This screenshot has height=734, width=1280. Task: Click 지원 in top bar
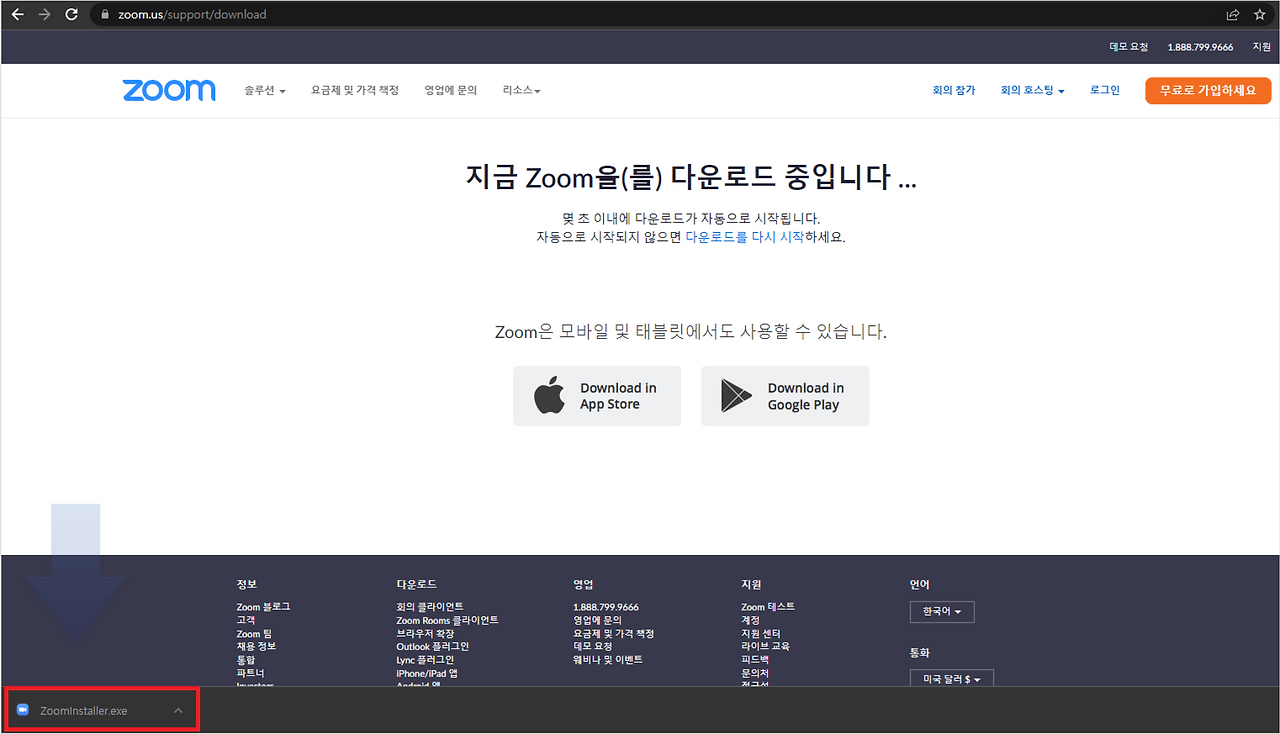point(1262,47)
